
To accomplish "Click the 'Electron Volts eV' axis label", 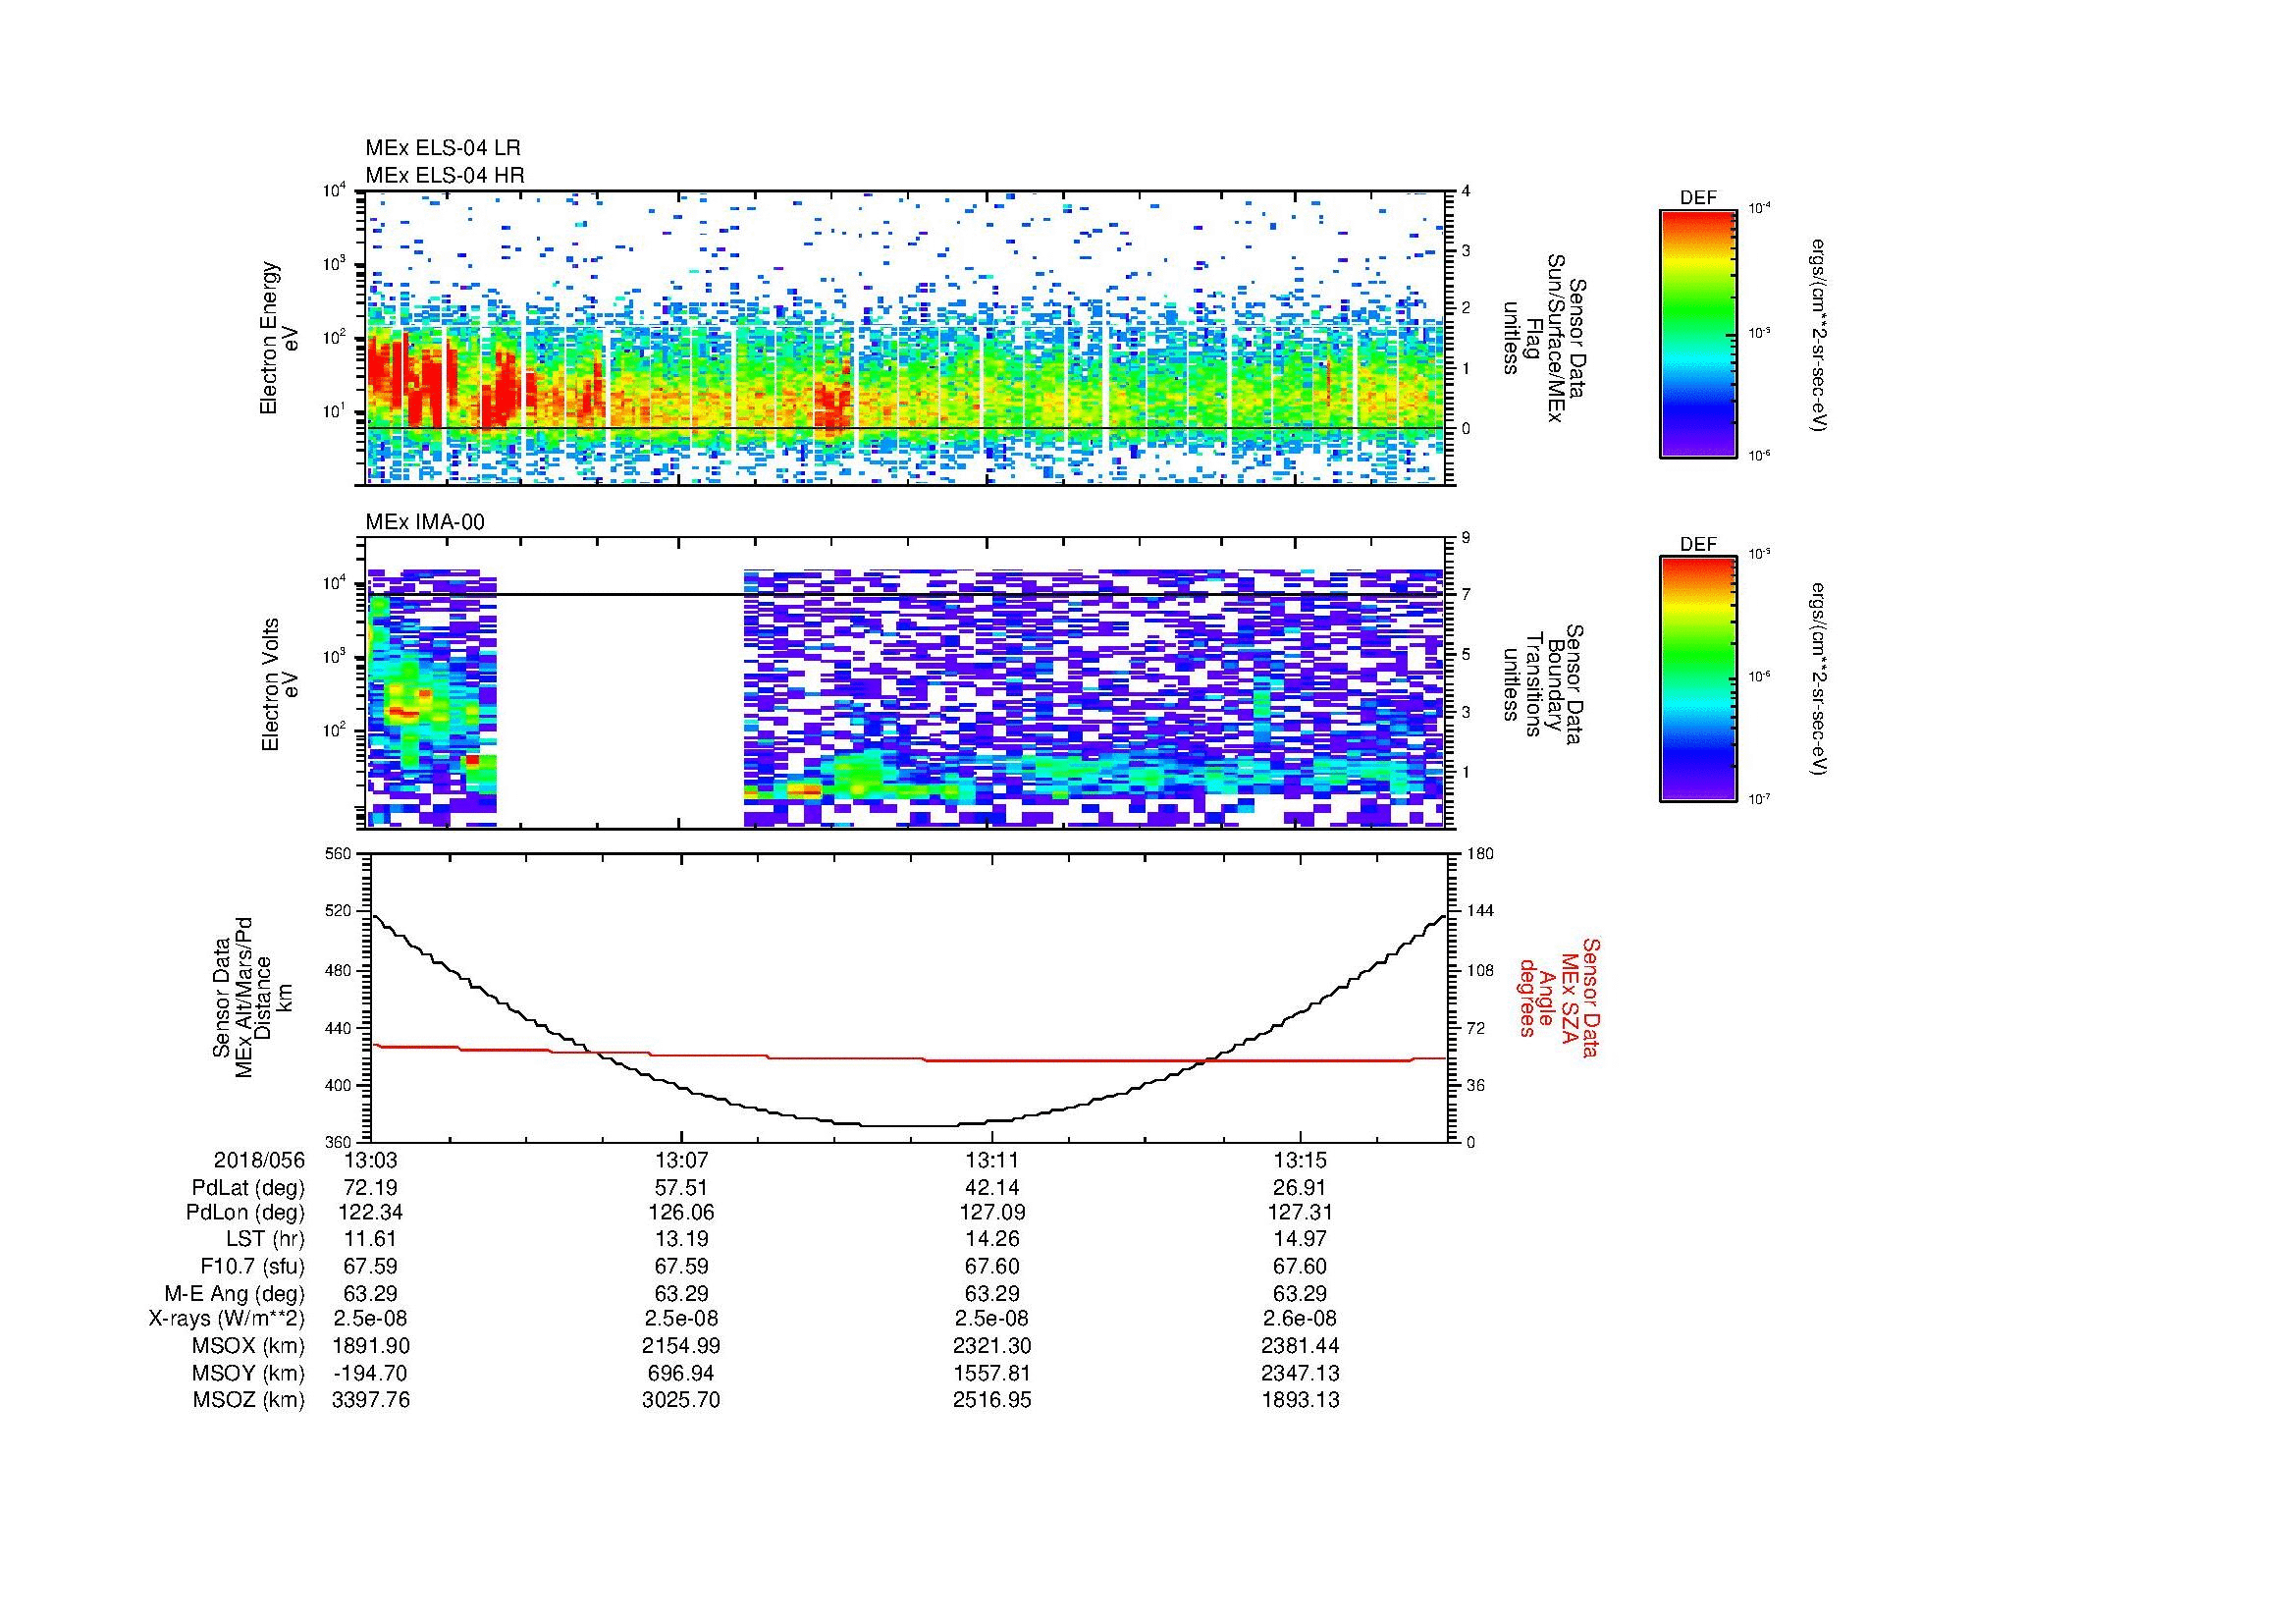I will 279,685.
